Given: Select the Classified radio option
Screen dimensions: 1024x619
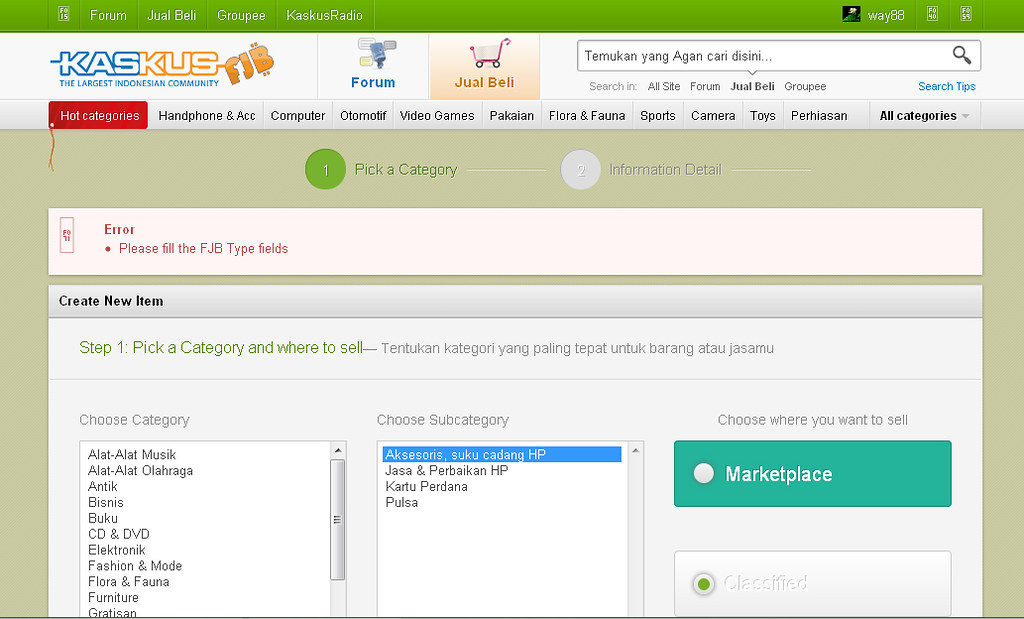Looking at the screenshot, I should tap(703, 583).
